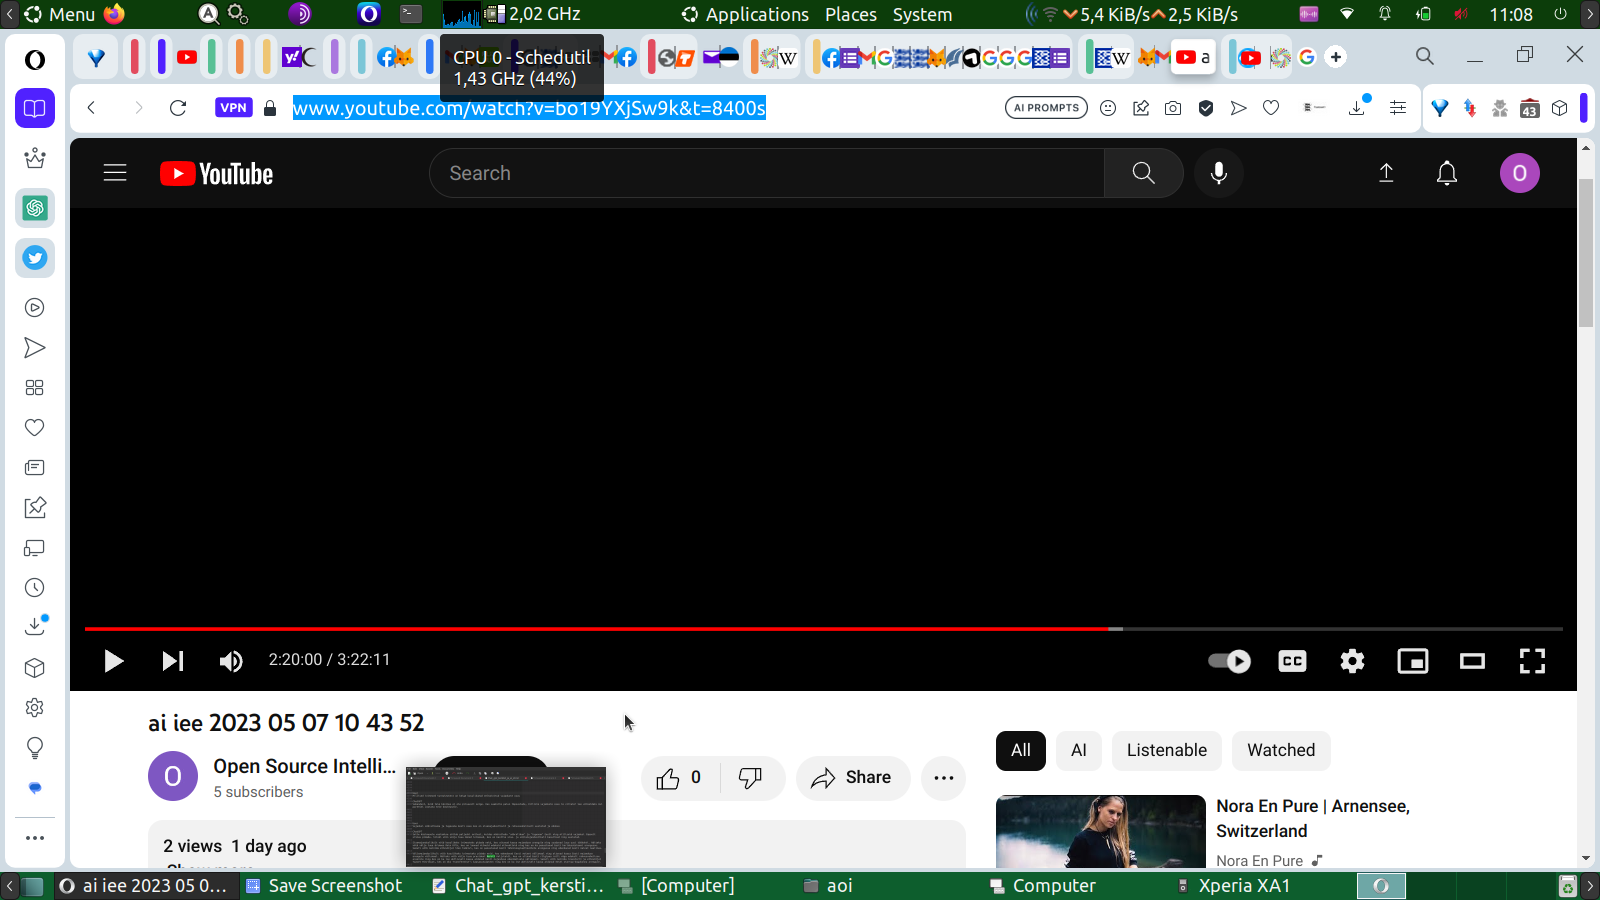Open Nora En Pure | Arnensee, Switzerland title
The height and width of the screenshot is (900, 1600).
coord(1313,818)
